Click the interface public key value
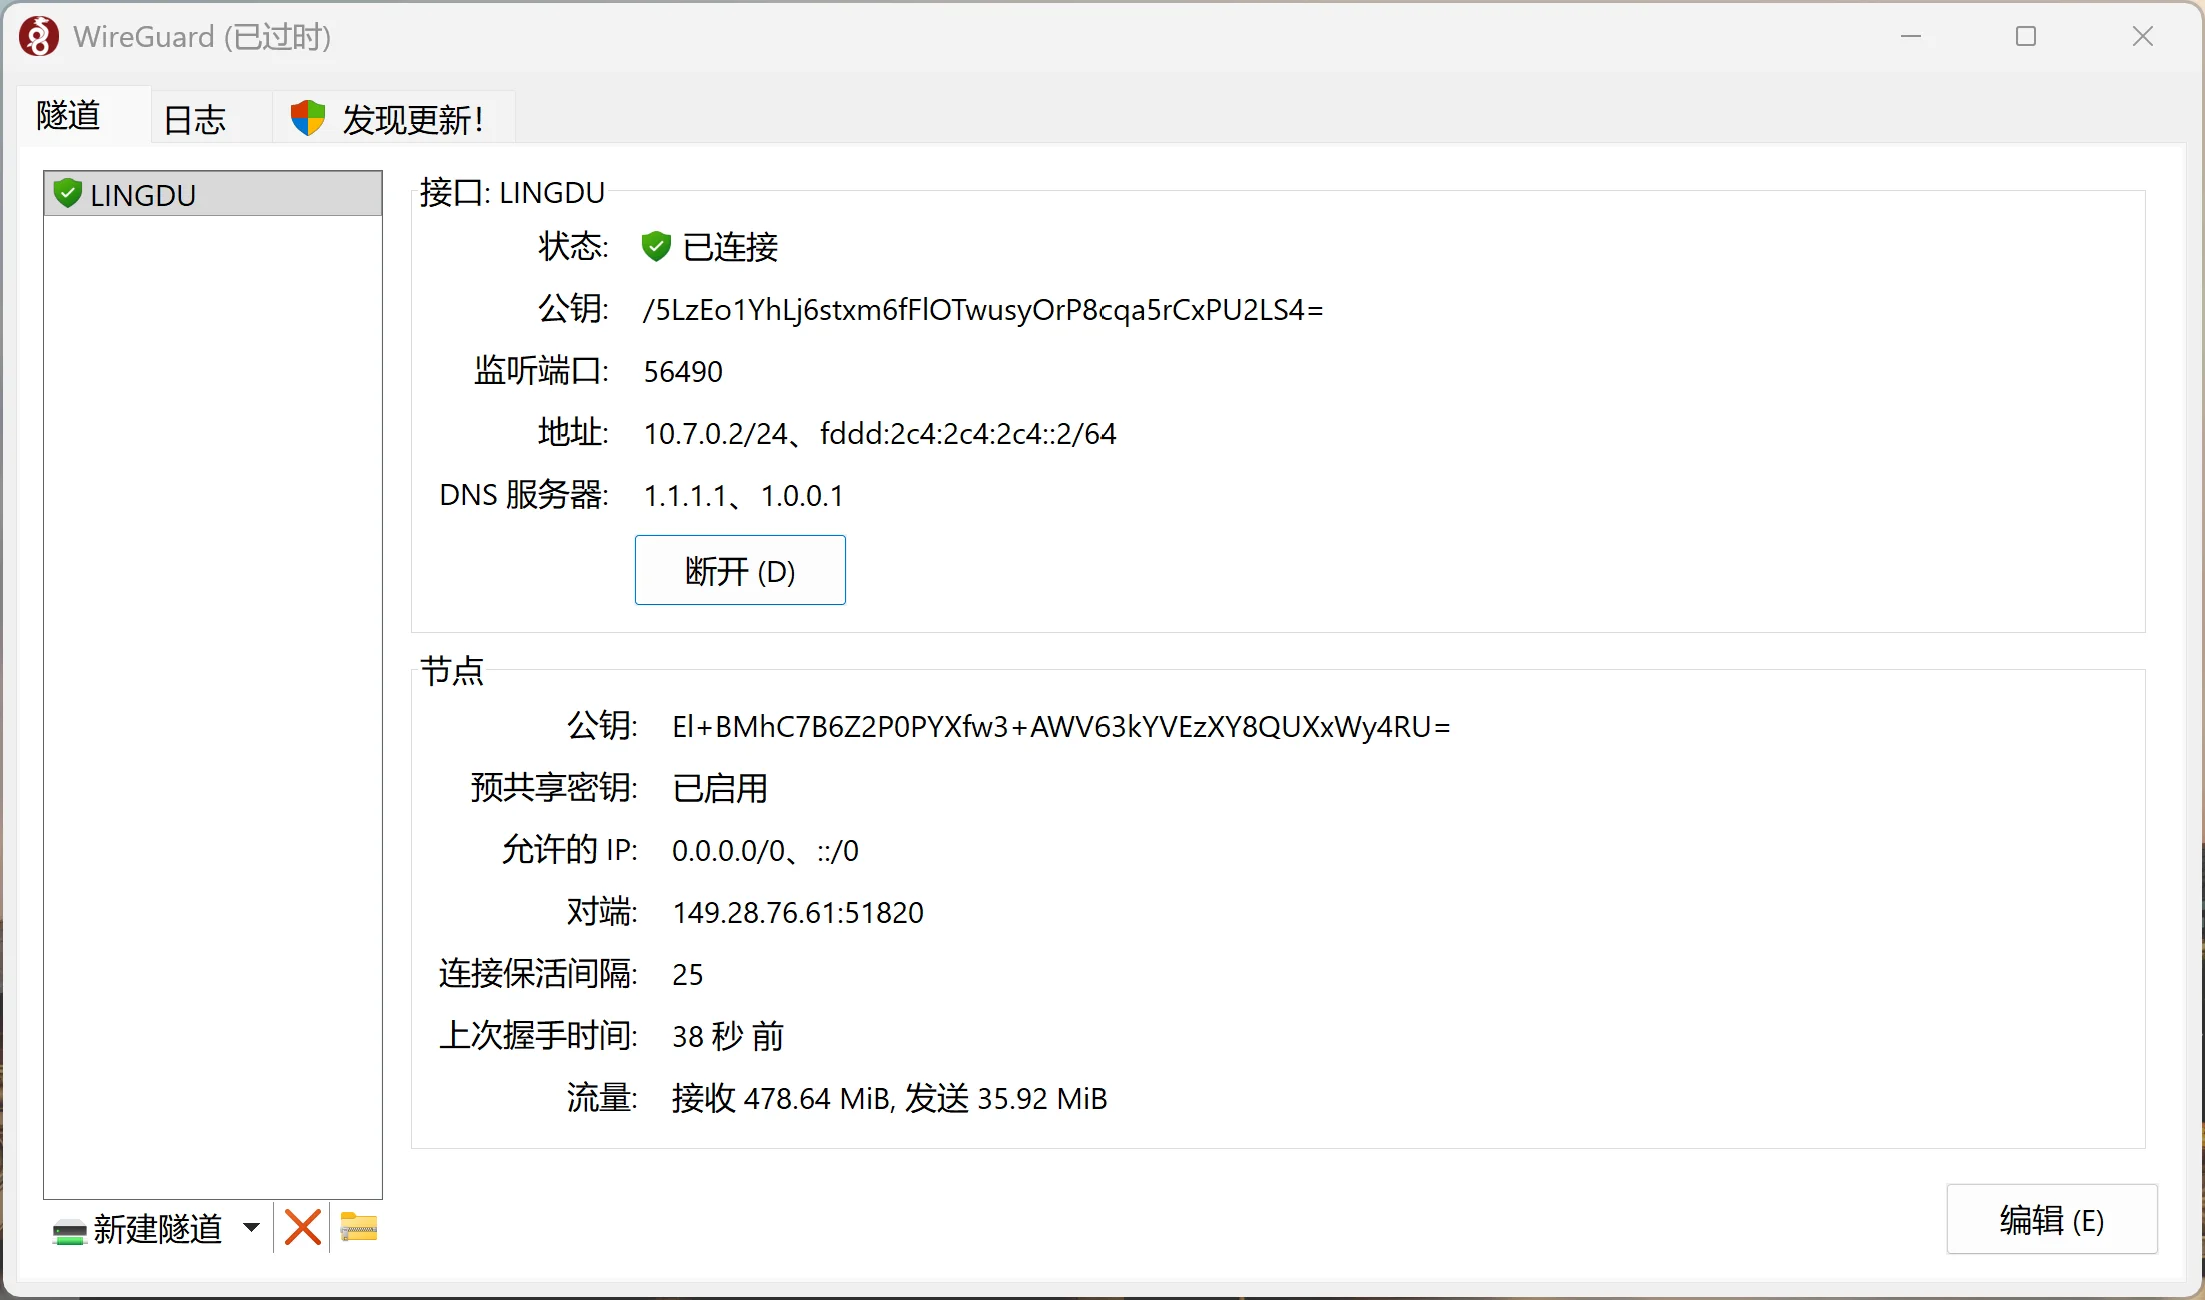 [x=983, y=310]
